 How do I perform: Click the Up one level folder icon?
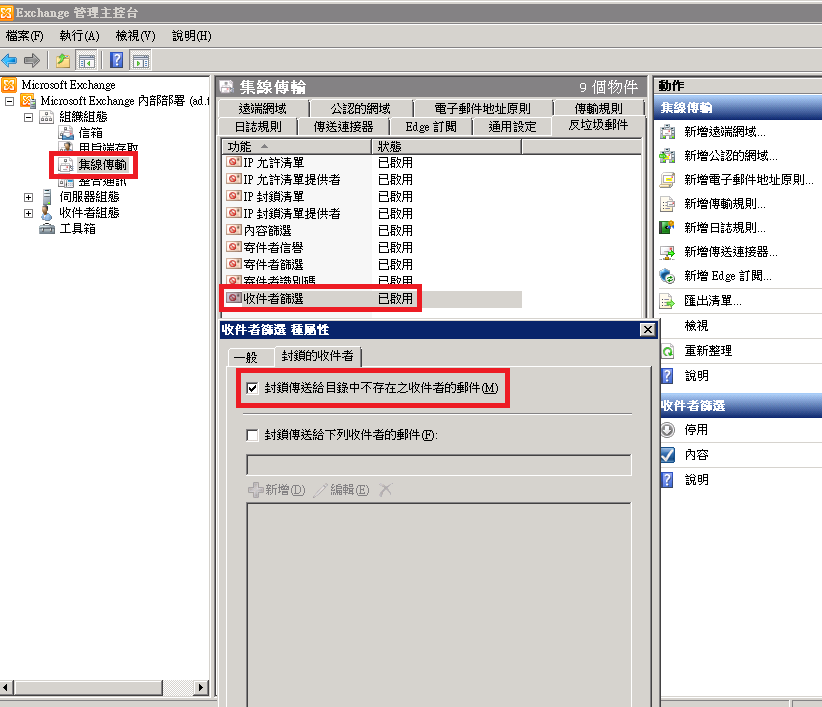63,61
